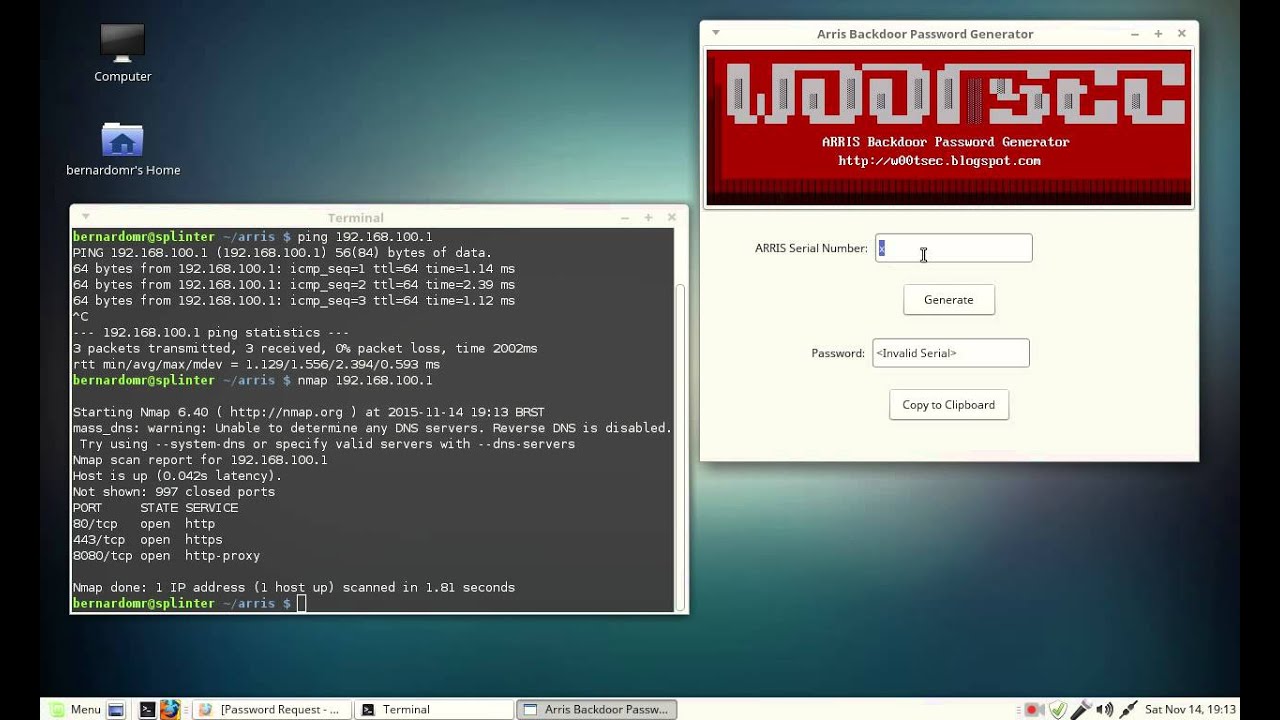
Task: Click the '8080/tcp open http-proxy' line
Action: point(166,555)
